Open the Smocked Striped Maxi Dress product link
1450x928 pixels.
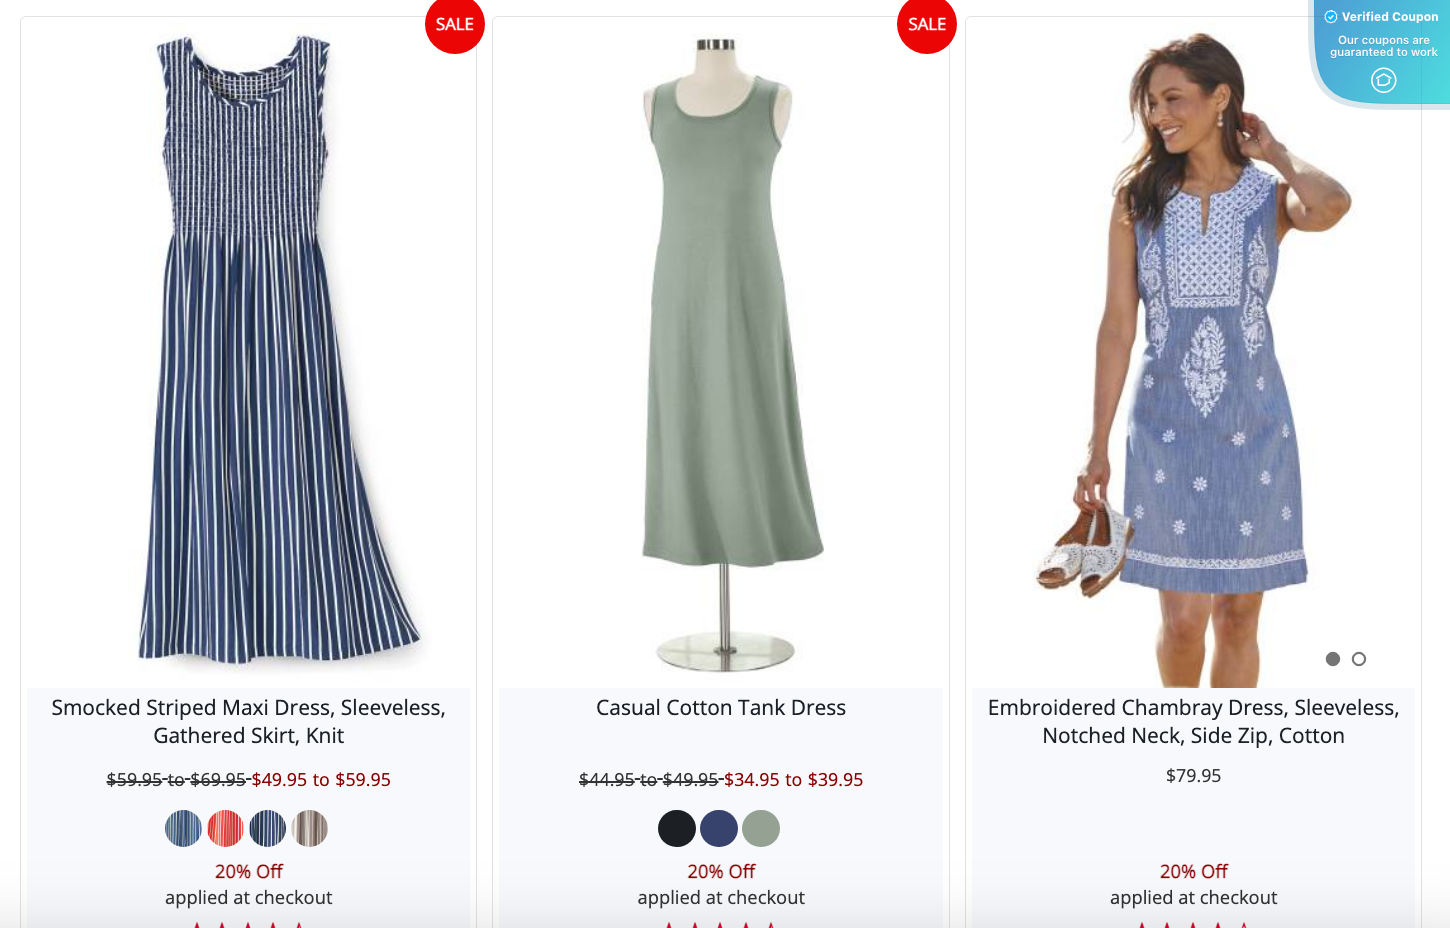[x=248, y=721]
